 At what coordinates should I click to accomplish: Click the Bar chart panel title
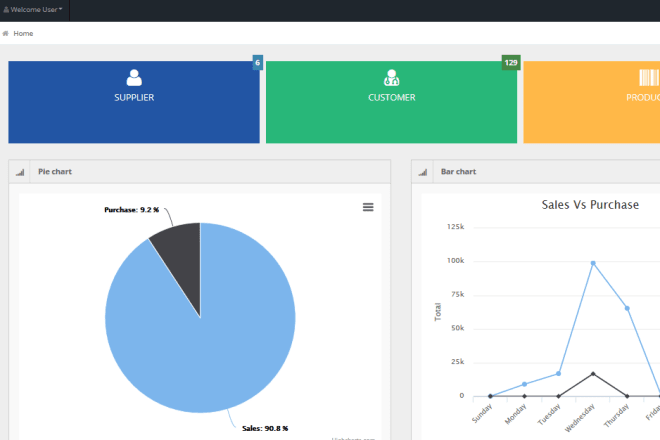[x=458, y=171]
